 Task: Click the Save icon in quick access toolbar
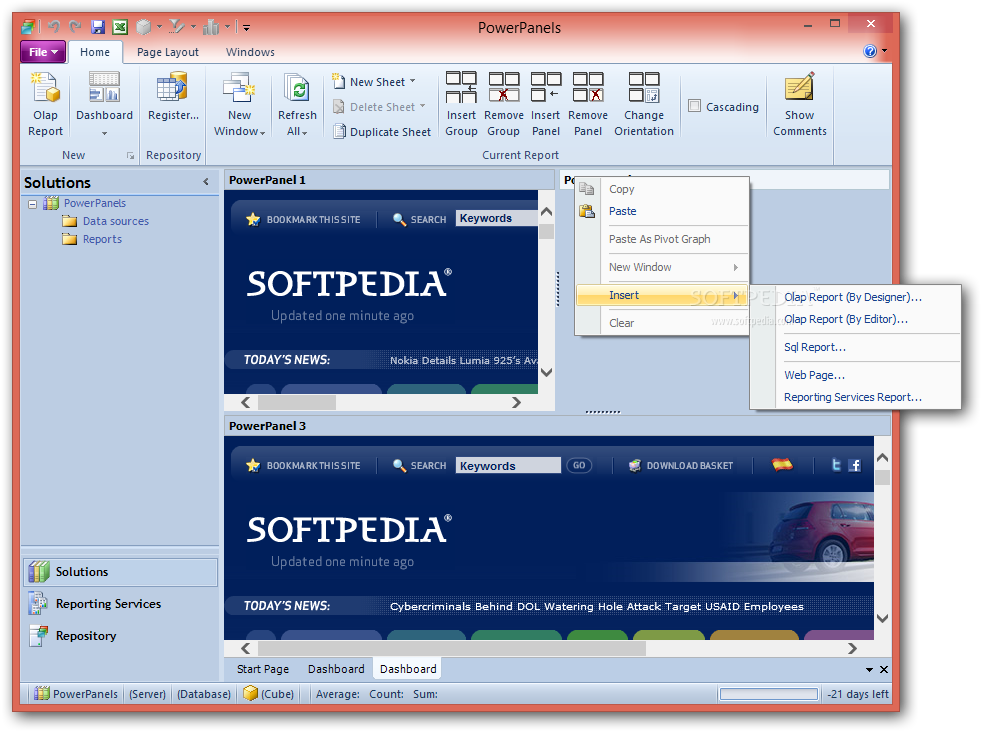98,27
